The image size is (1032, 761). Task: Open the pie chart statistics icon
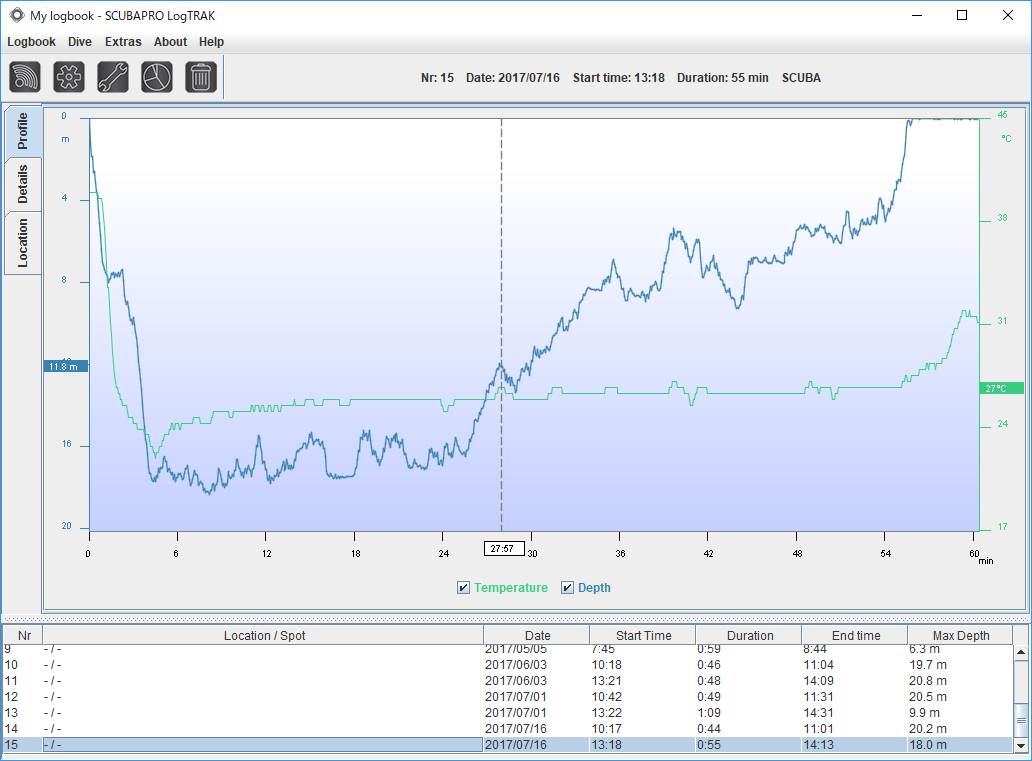coord(157,77)
